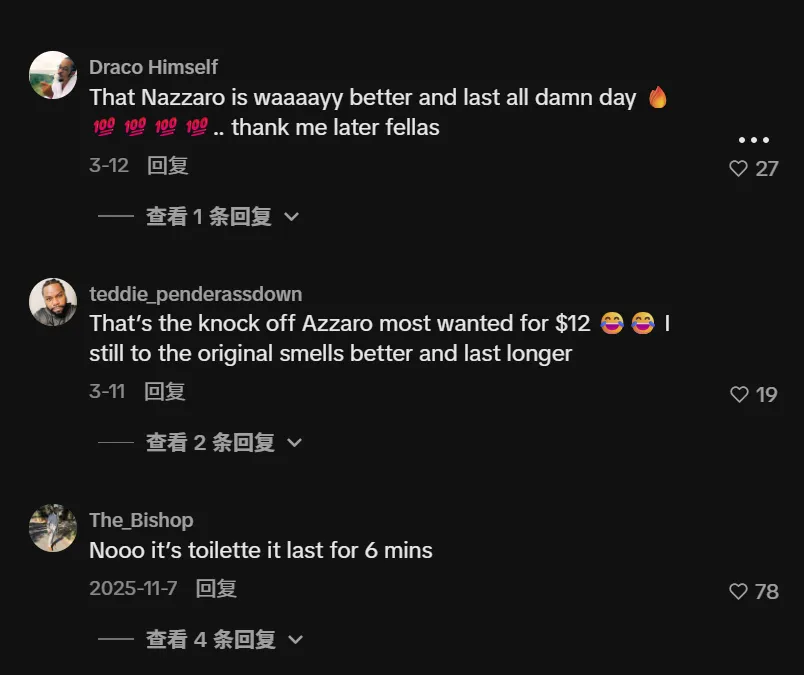This screenshot has height=675, width=804.
Task: Open the The_Bishop username link
Action: tap(141, 520)
